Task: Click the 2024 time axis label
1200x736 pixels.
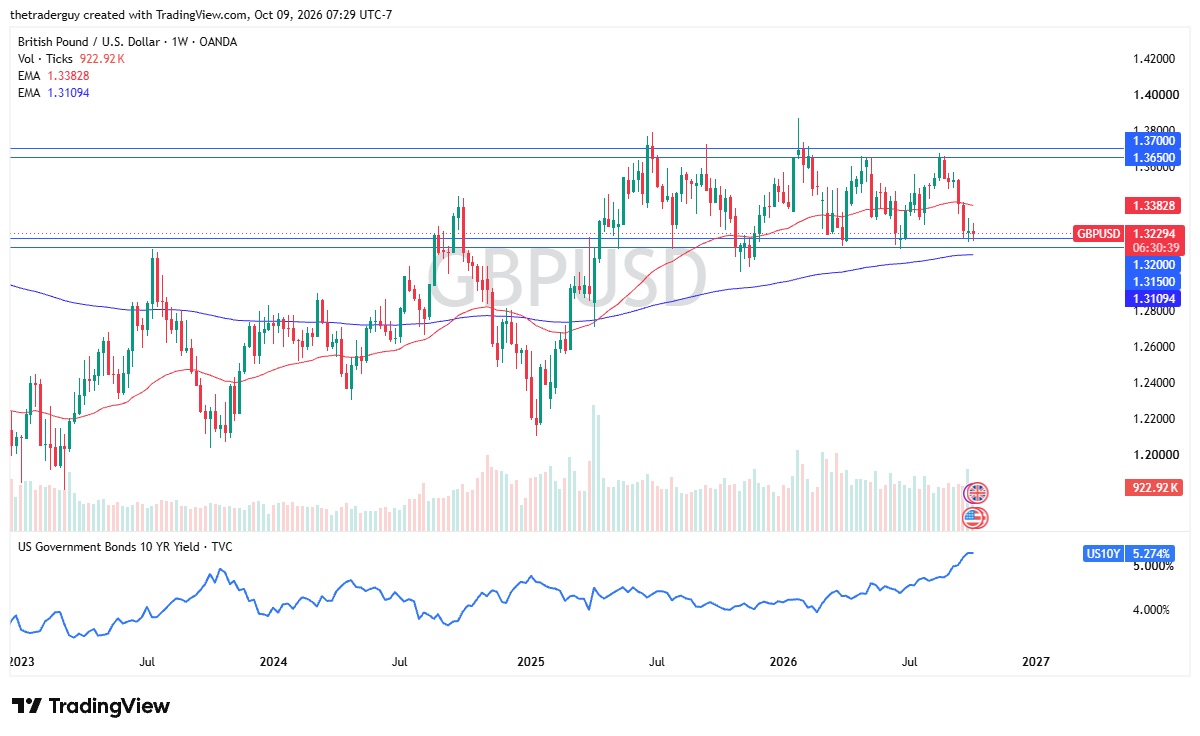Action: coord(273,662)
